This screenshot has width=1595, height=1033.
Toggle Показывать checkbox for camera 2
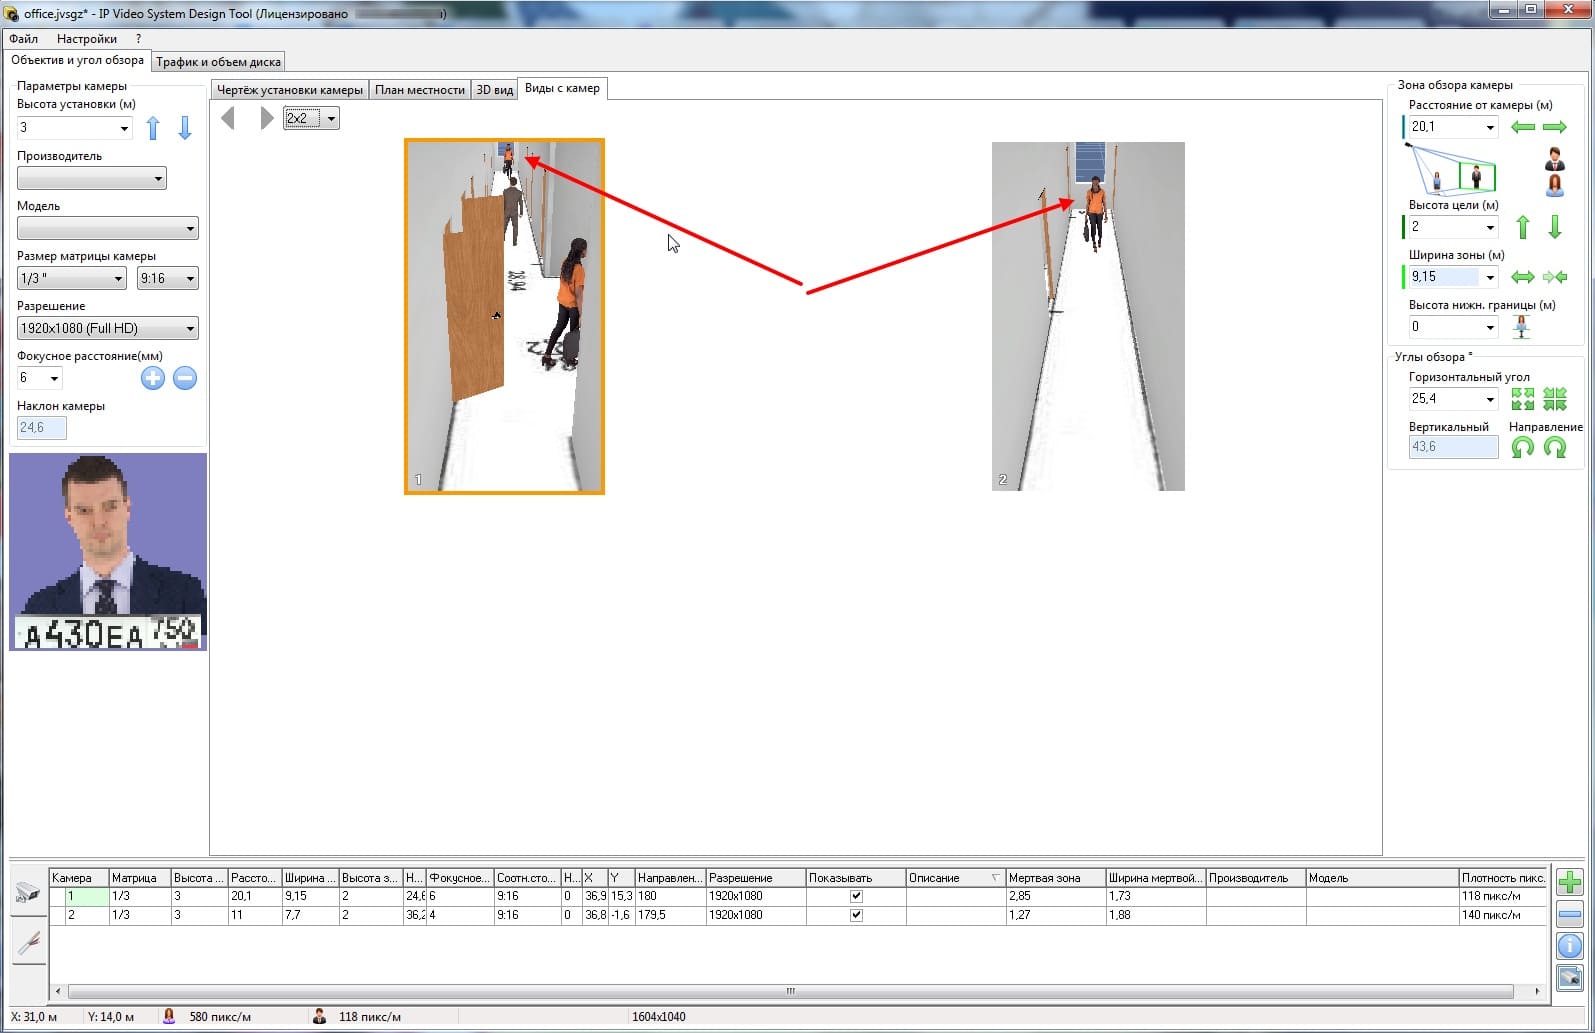(856, 915)
